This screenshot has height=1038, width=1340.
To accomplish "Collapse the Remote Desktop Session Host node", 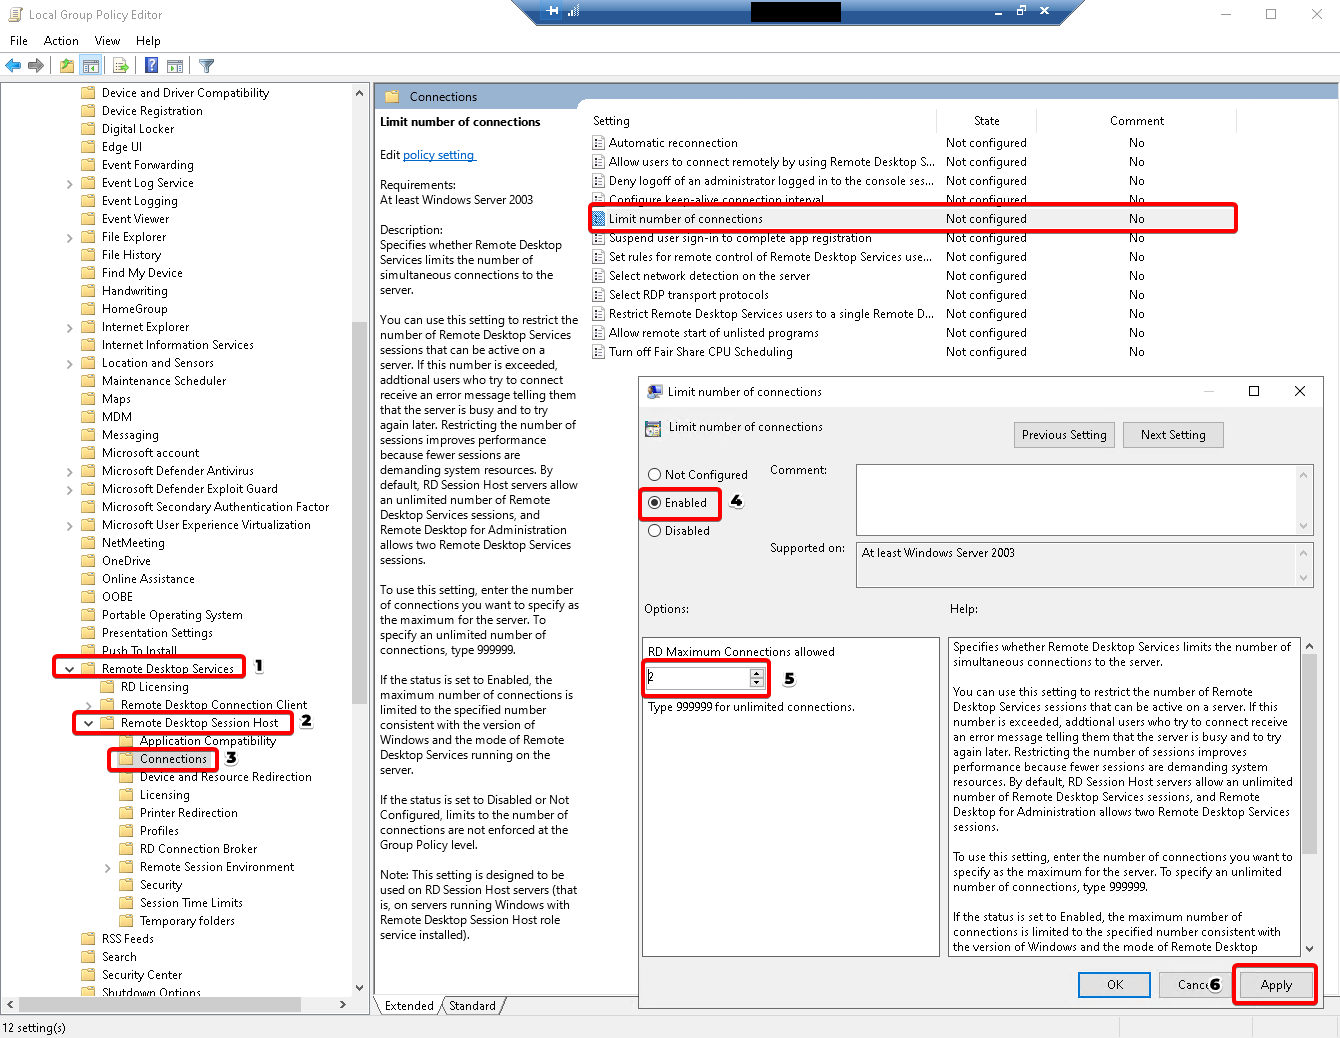I will (x=88, y=723).
